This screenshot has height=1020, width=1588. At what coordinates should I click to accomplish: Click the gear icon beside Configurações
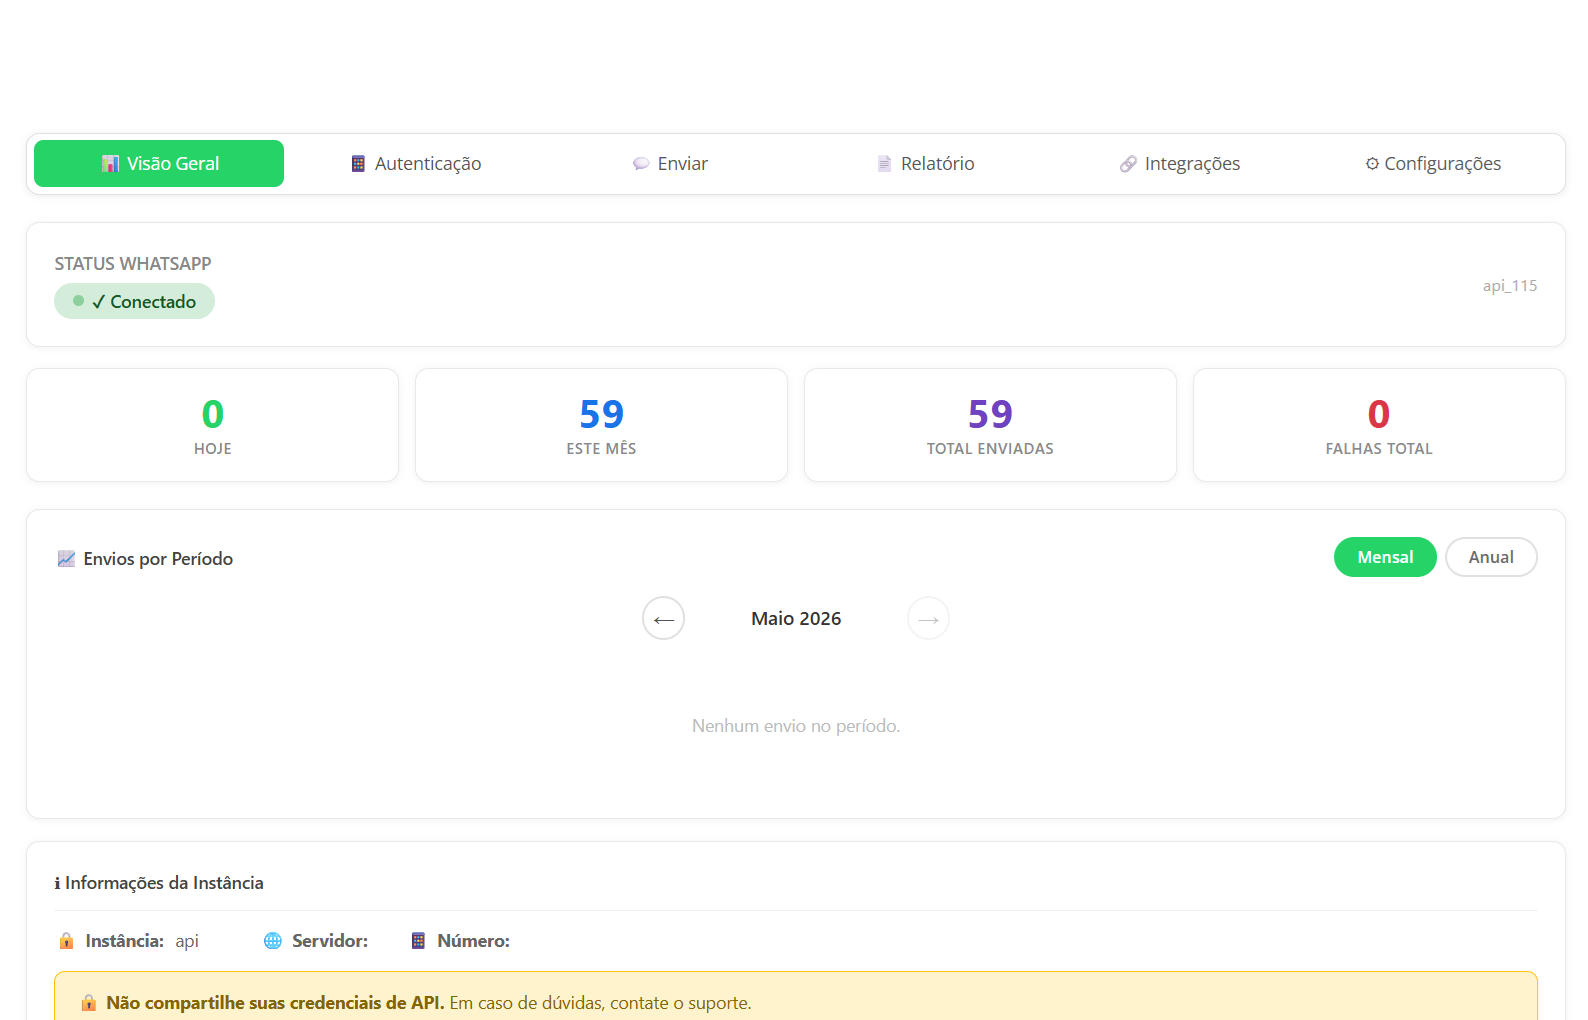point(1372,164)
